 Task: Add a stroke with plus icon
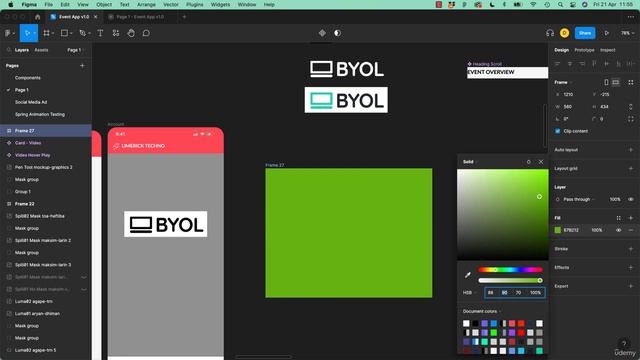pos(631,249)
